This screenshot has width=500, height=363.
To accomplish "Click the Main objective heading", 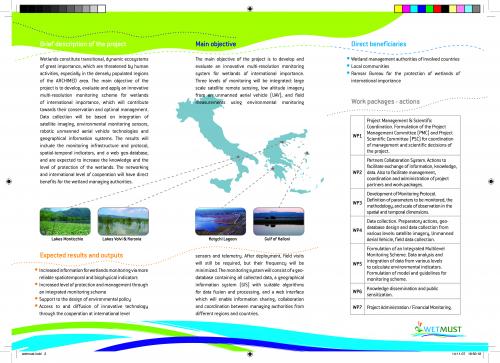I will click(x=216, y=44).
